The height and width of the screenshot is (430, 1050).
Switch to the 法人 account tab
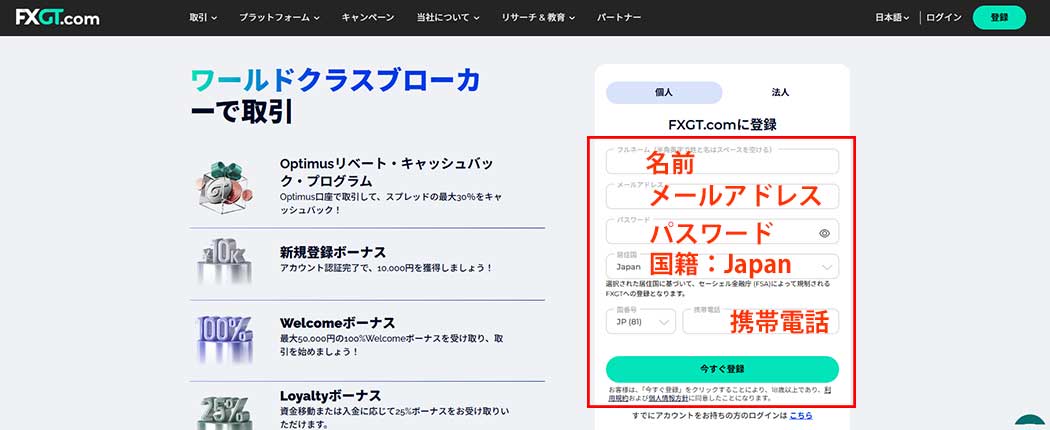780,92
